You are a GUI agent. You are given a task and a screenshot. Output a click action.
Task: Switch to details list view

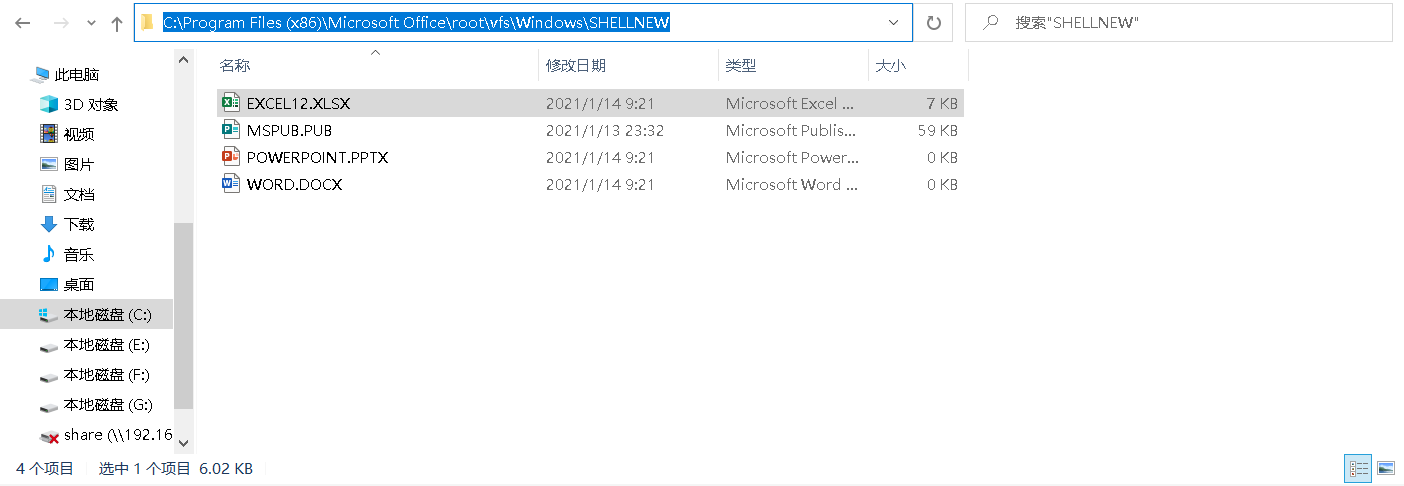[1358, 468]
